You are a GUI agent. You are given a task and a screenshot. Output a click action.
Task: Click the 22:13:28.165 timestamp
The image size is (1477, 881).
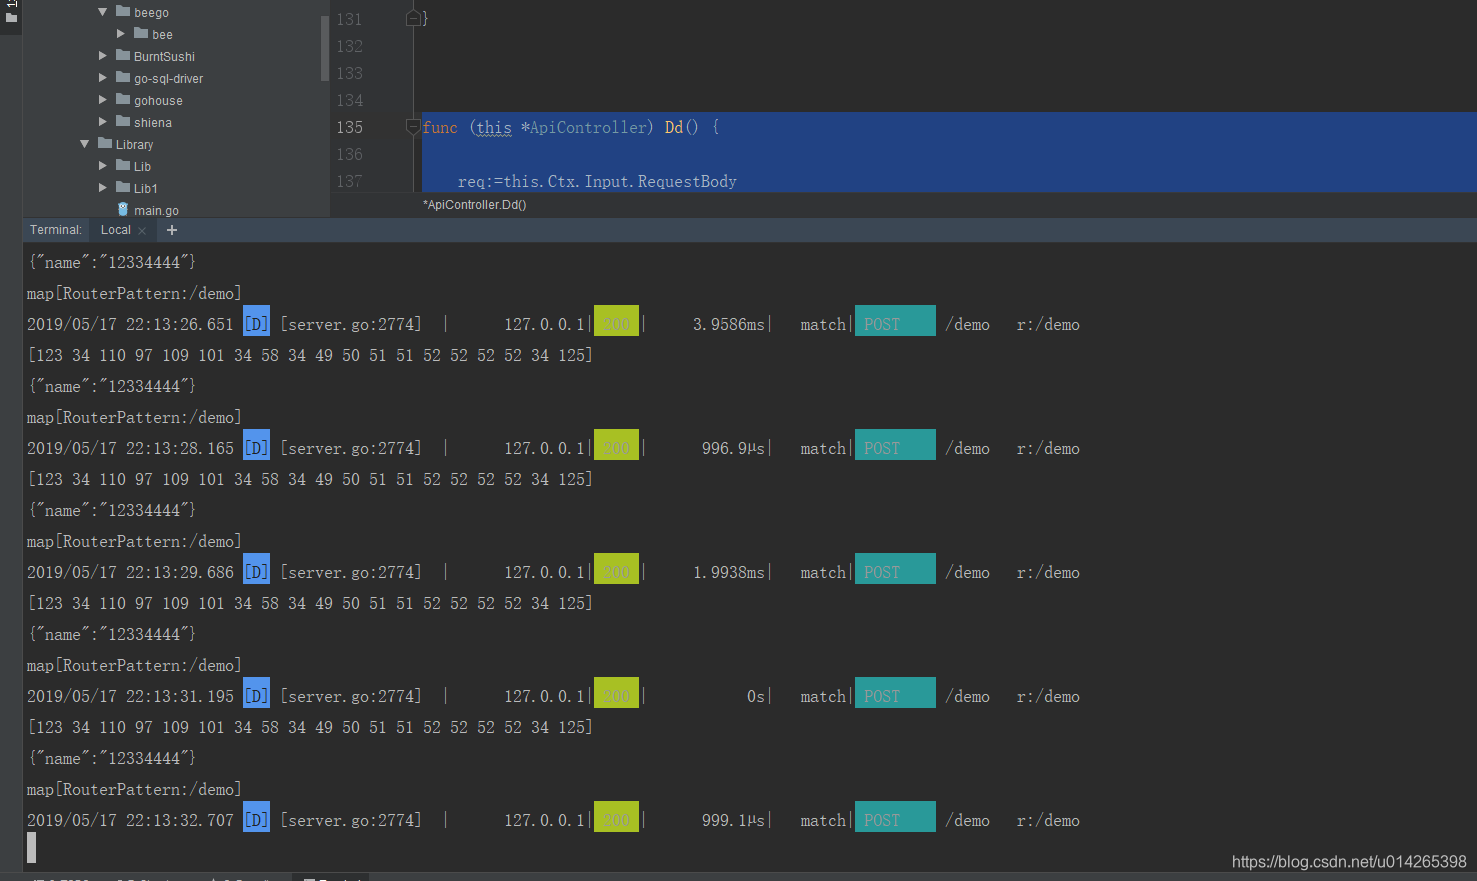(179, 448)
